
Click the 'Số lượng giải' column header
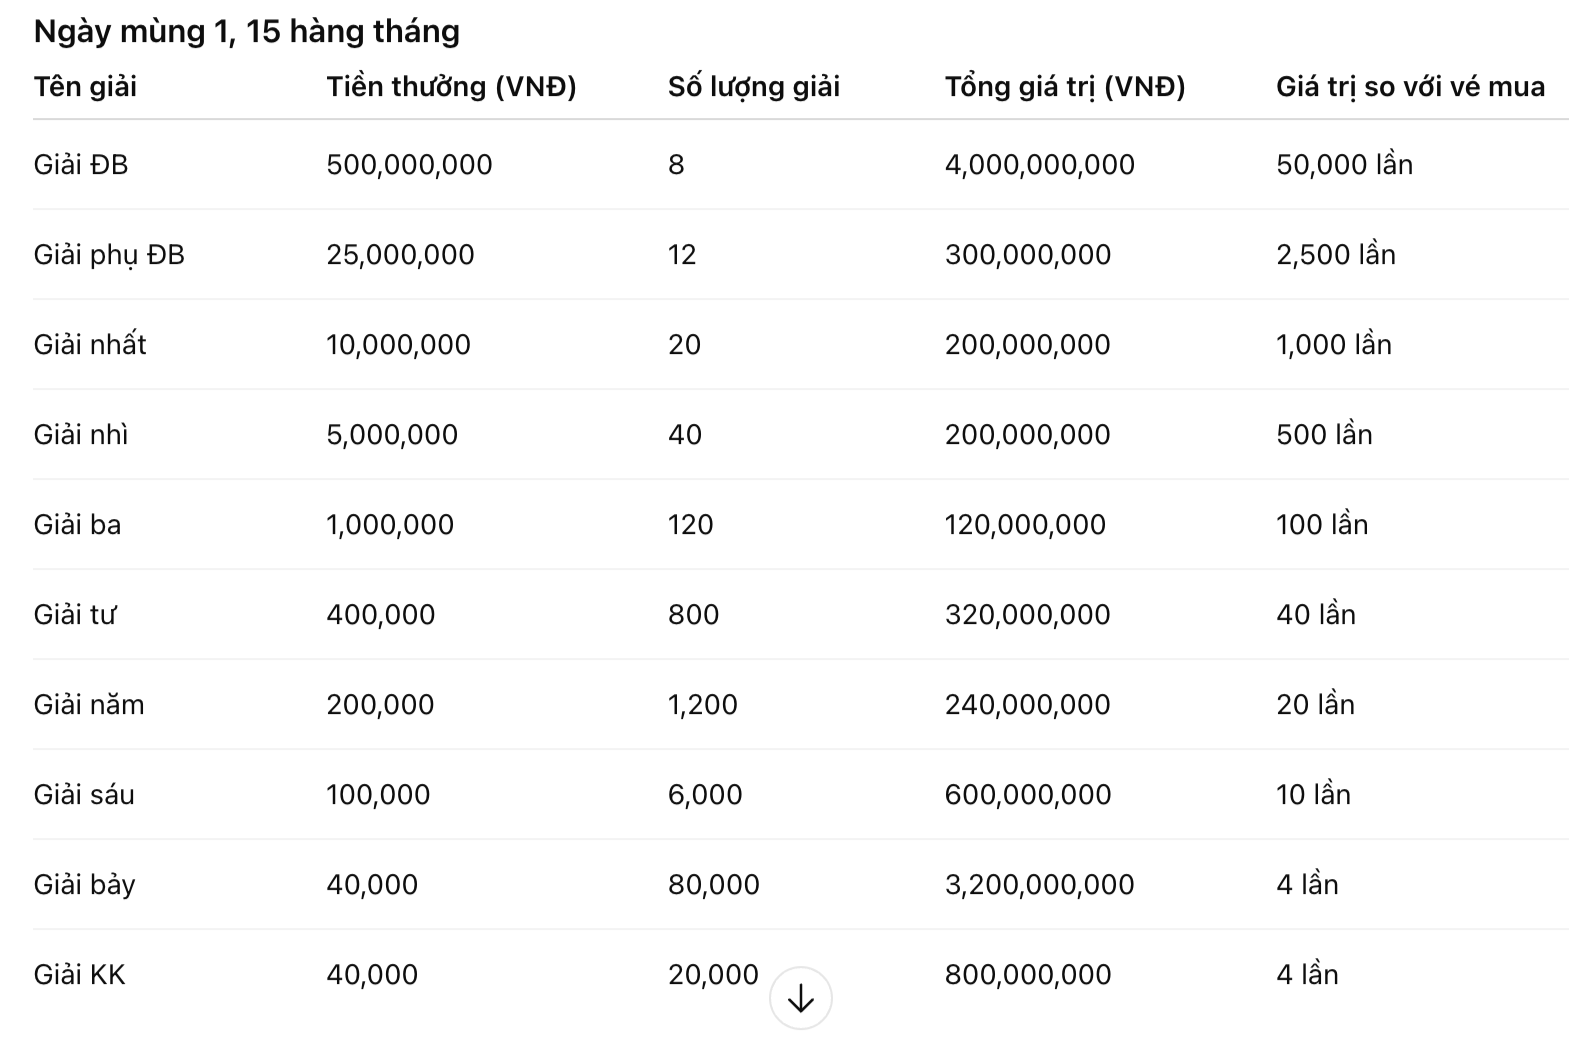pos(754,87)
